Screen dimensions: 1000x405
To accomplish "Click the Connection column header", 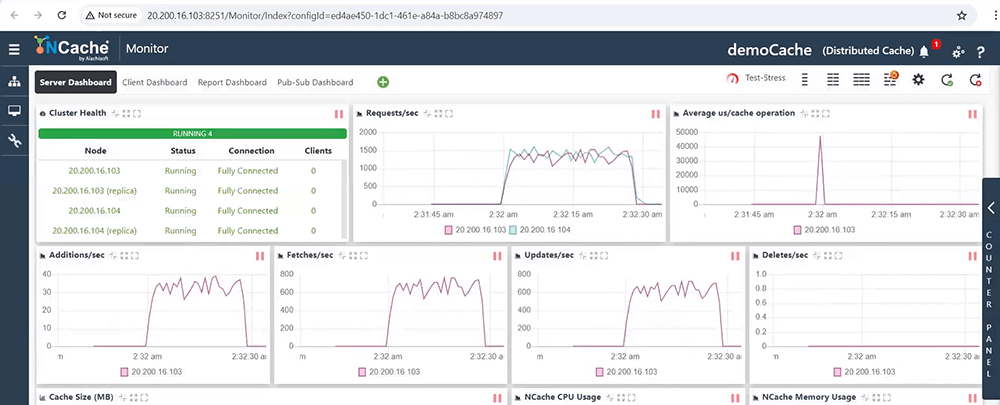I will coord(251,151).
